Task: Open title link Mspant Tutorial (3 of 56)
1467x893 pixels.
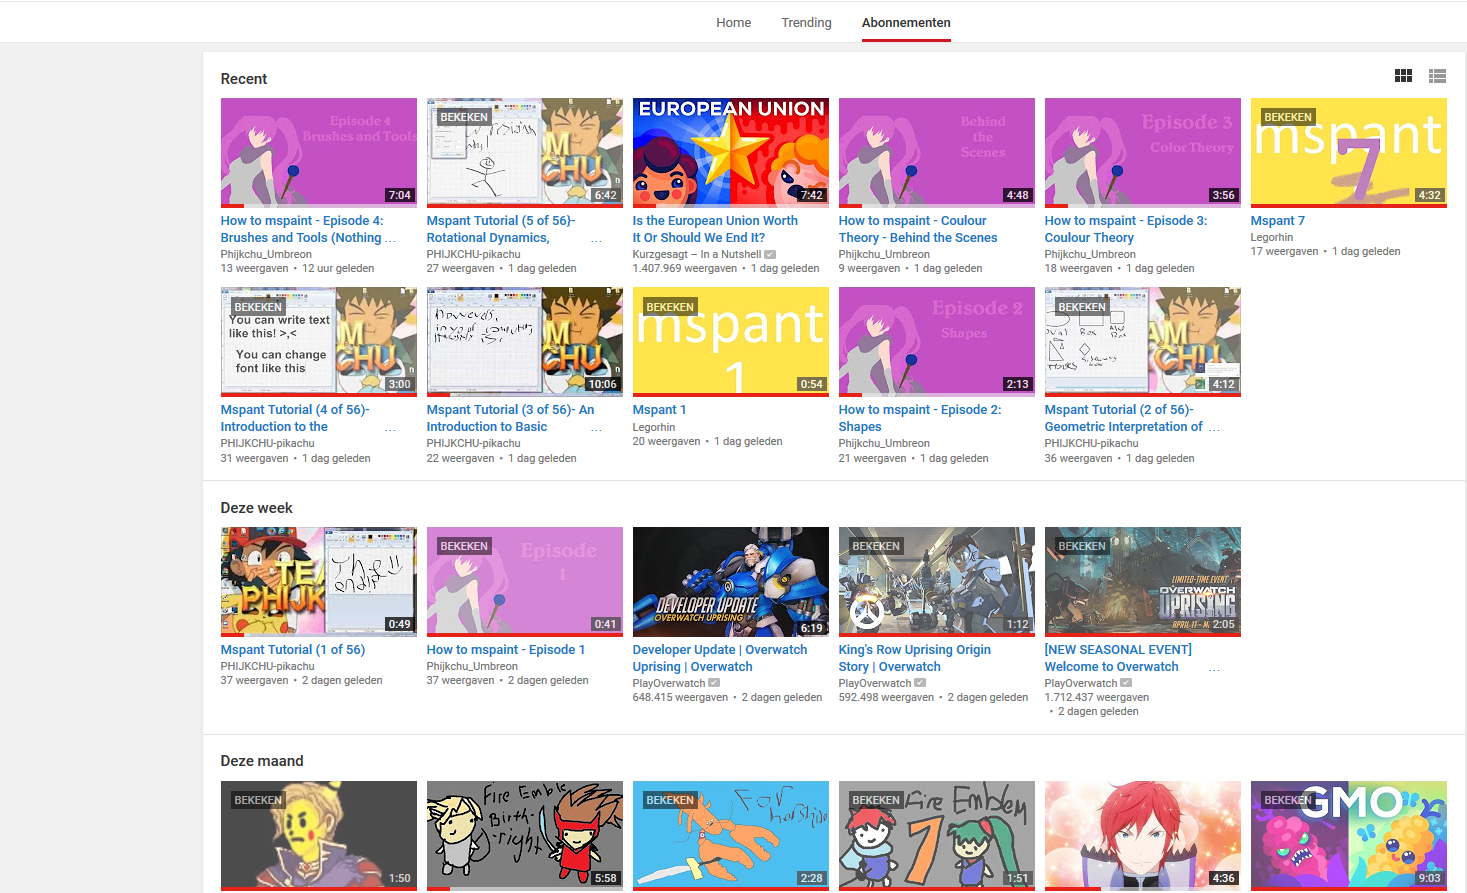Action: [x=510, y=418]
